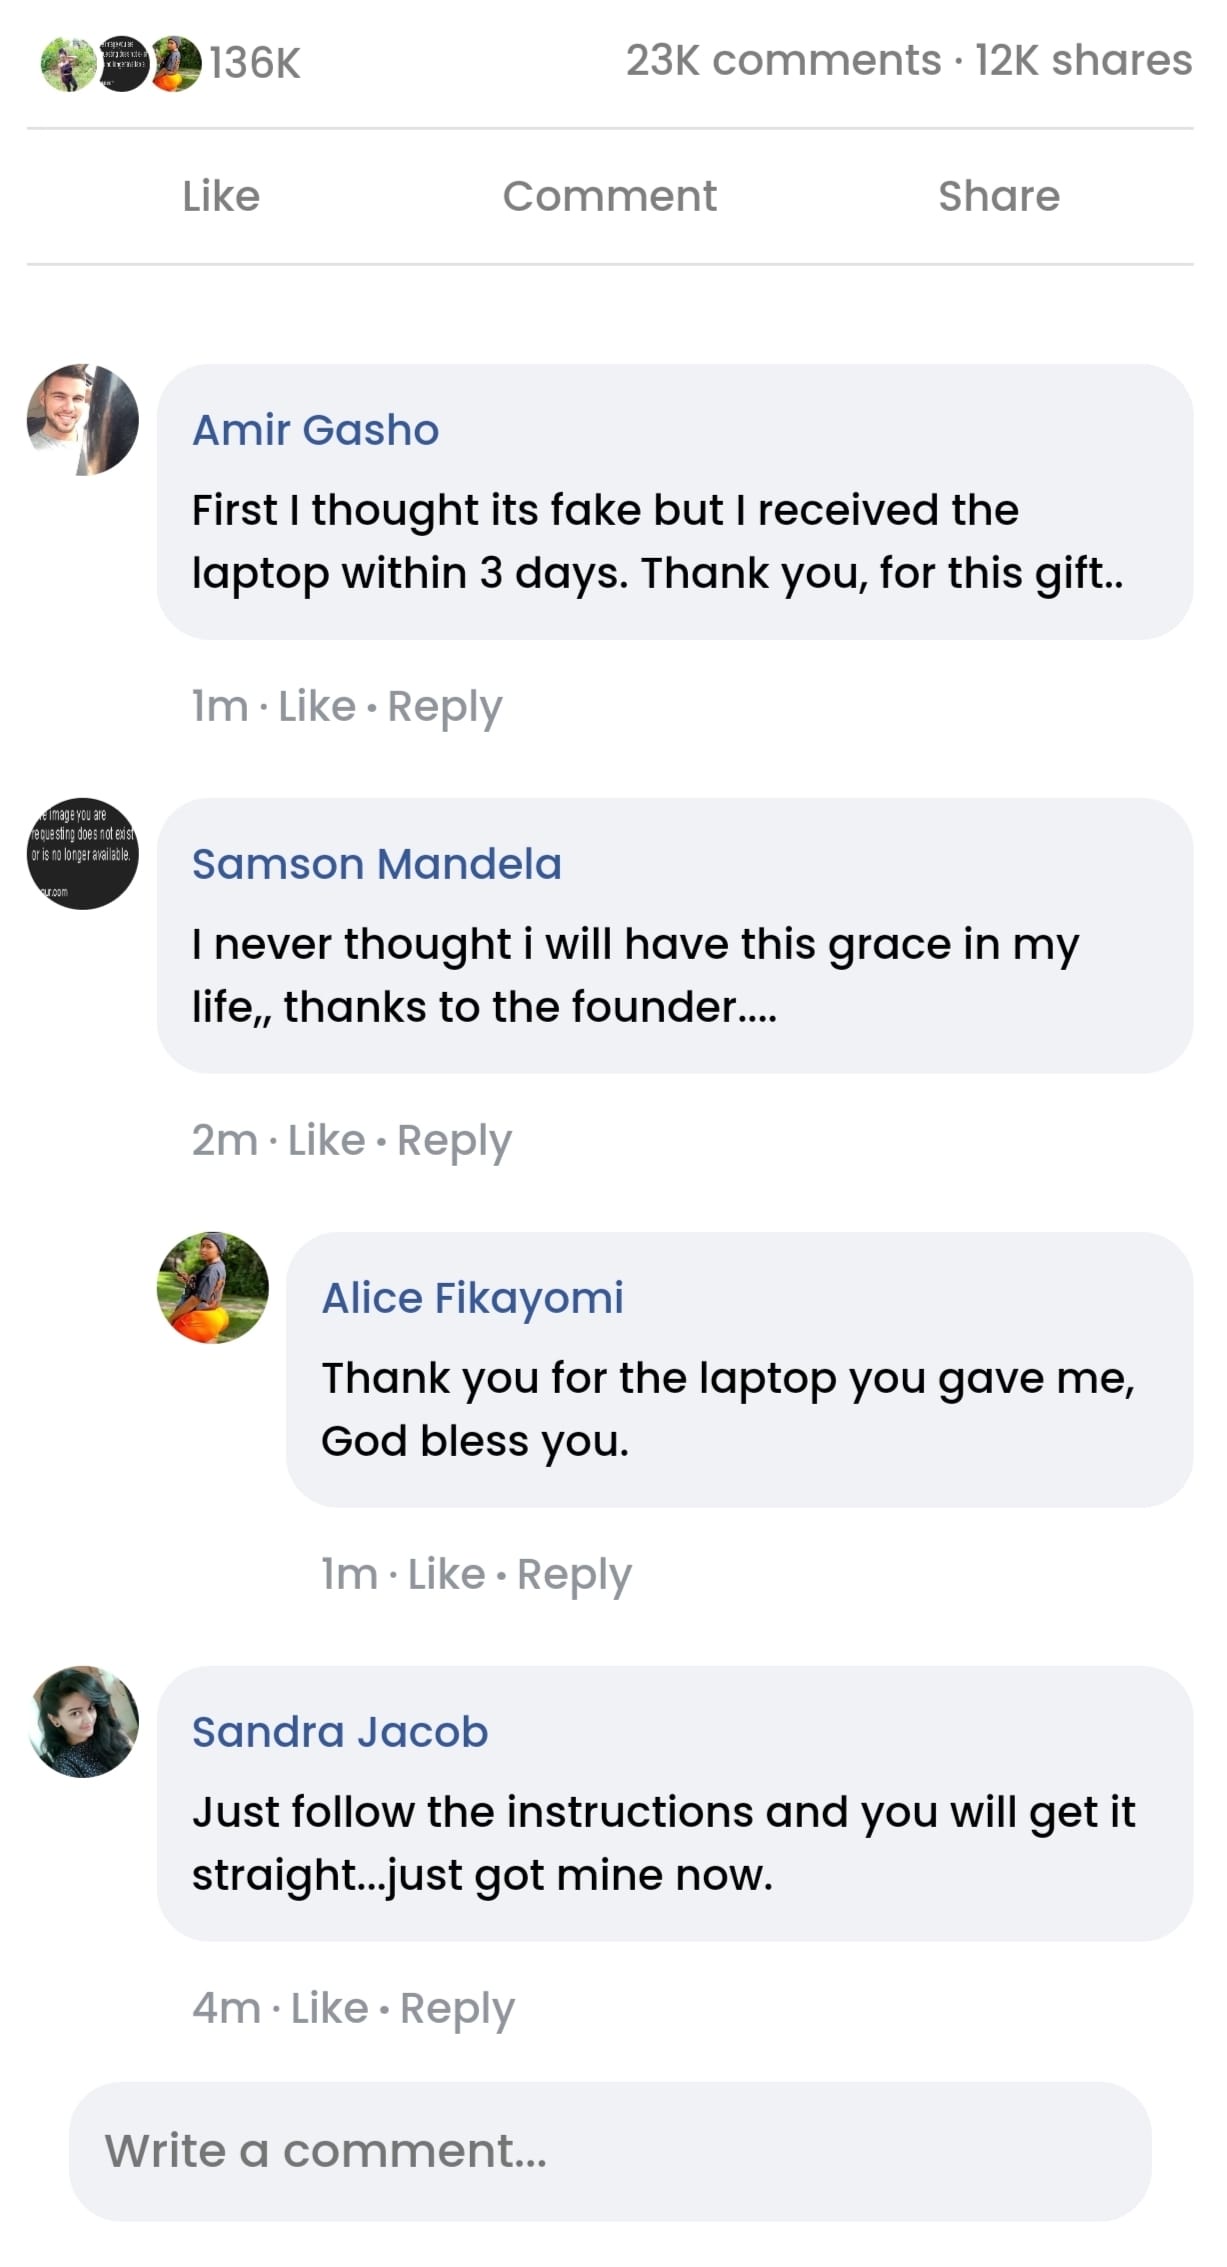Like Alice Fikayomi's reply
This screenshot has width=1227, height=2267.
[446, 1575]
